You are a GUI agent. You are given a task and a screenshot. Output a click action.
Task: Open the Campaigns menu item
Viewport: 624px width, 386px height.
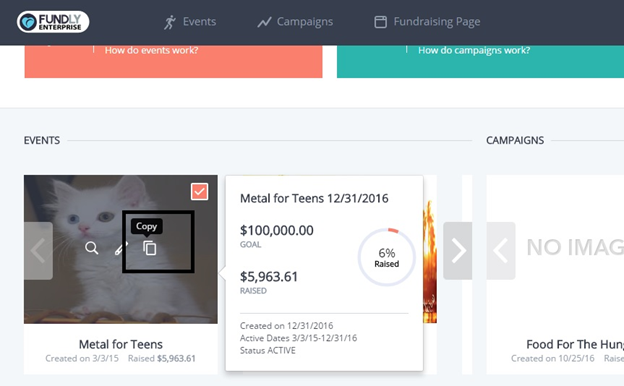tap(305, 22)
